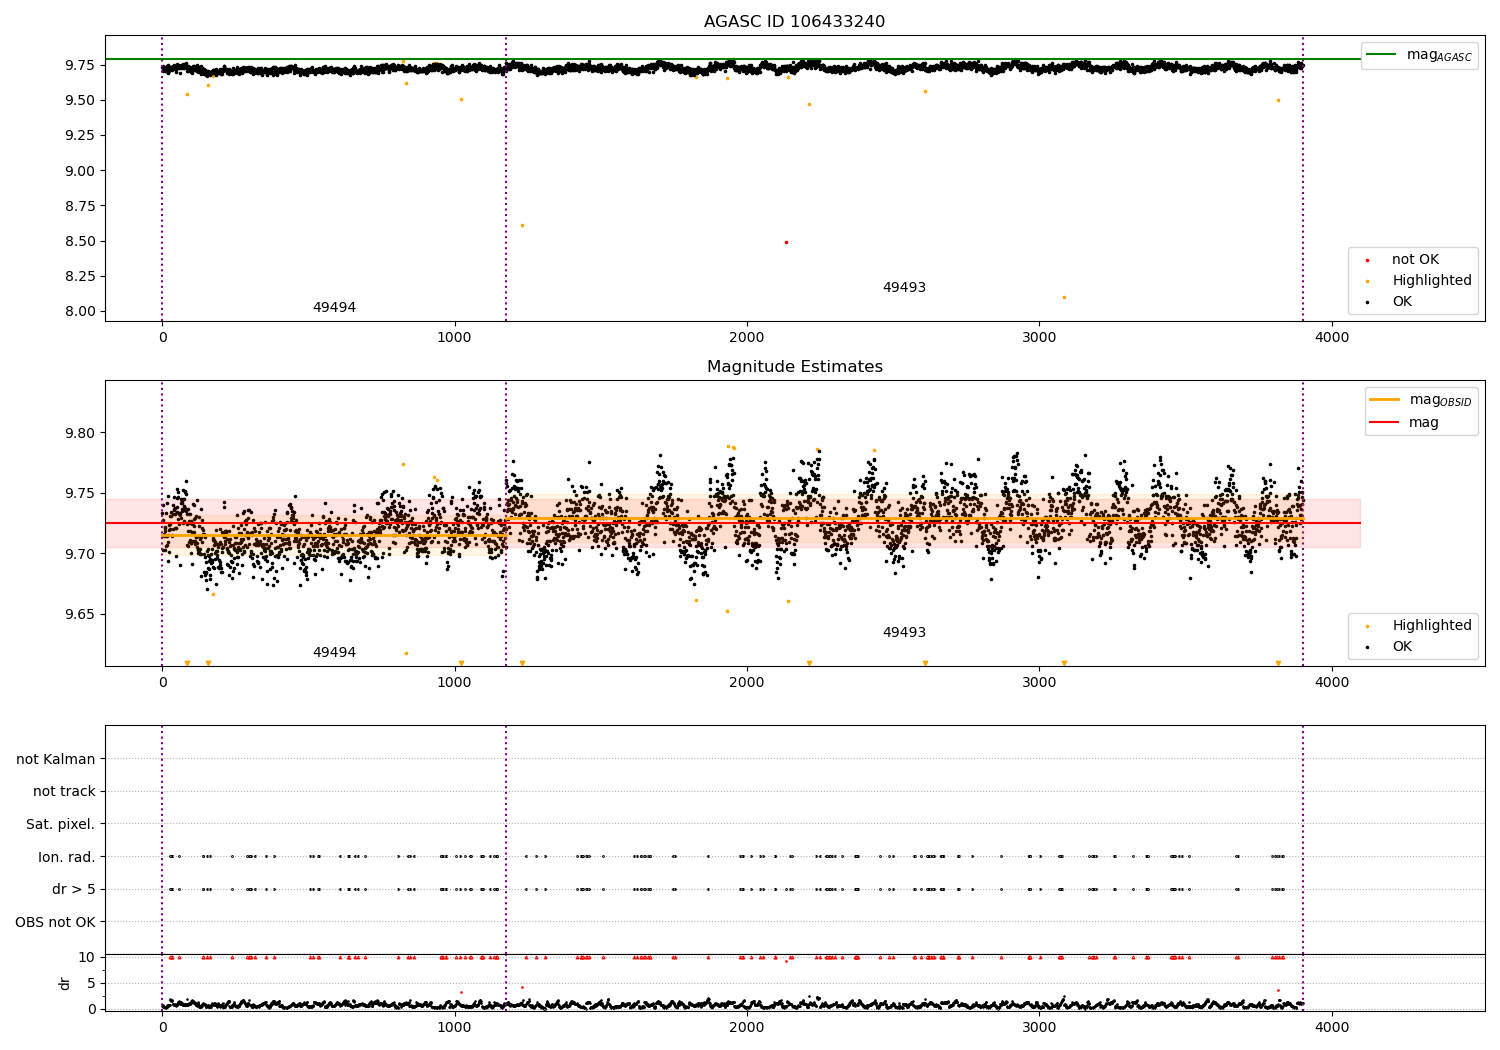This screenshot has width=1500, height=1050.
Task: Click the 'not Kalman' row label
Action: pos(56,760)
